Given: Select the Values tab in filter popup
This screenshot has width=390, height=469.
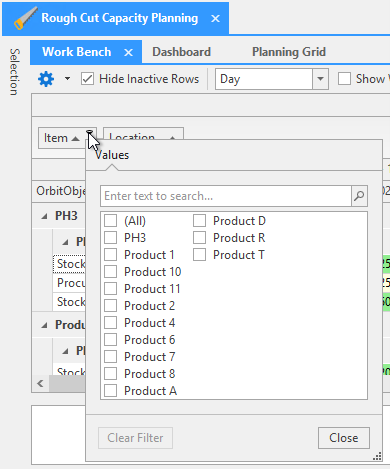Looking at the screenshot, I should pos(112,155).
